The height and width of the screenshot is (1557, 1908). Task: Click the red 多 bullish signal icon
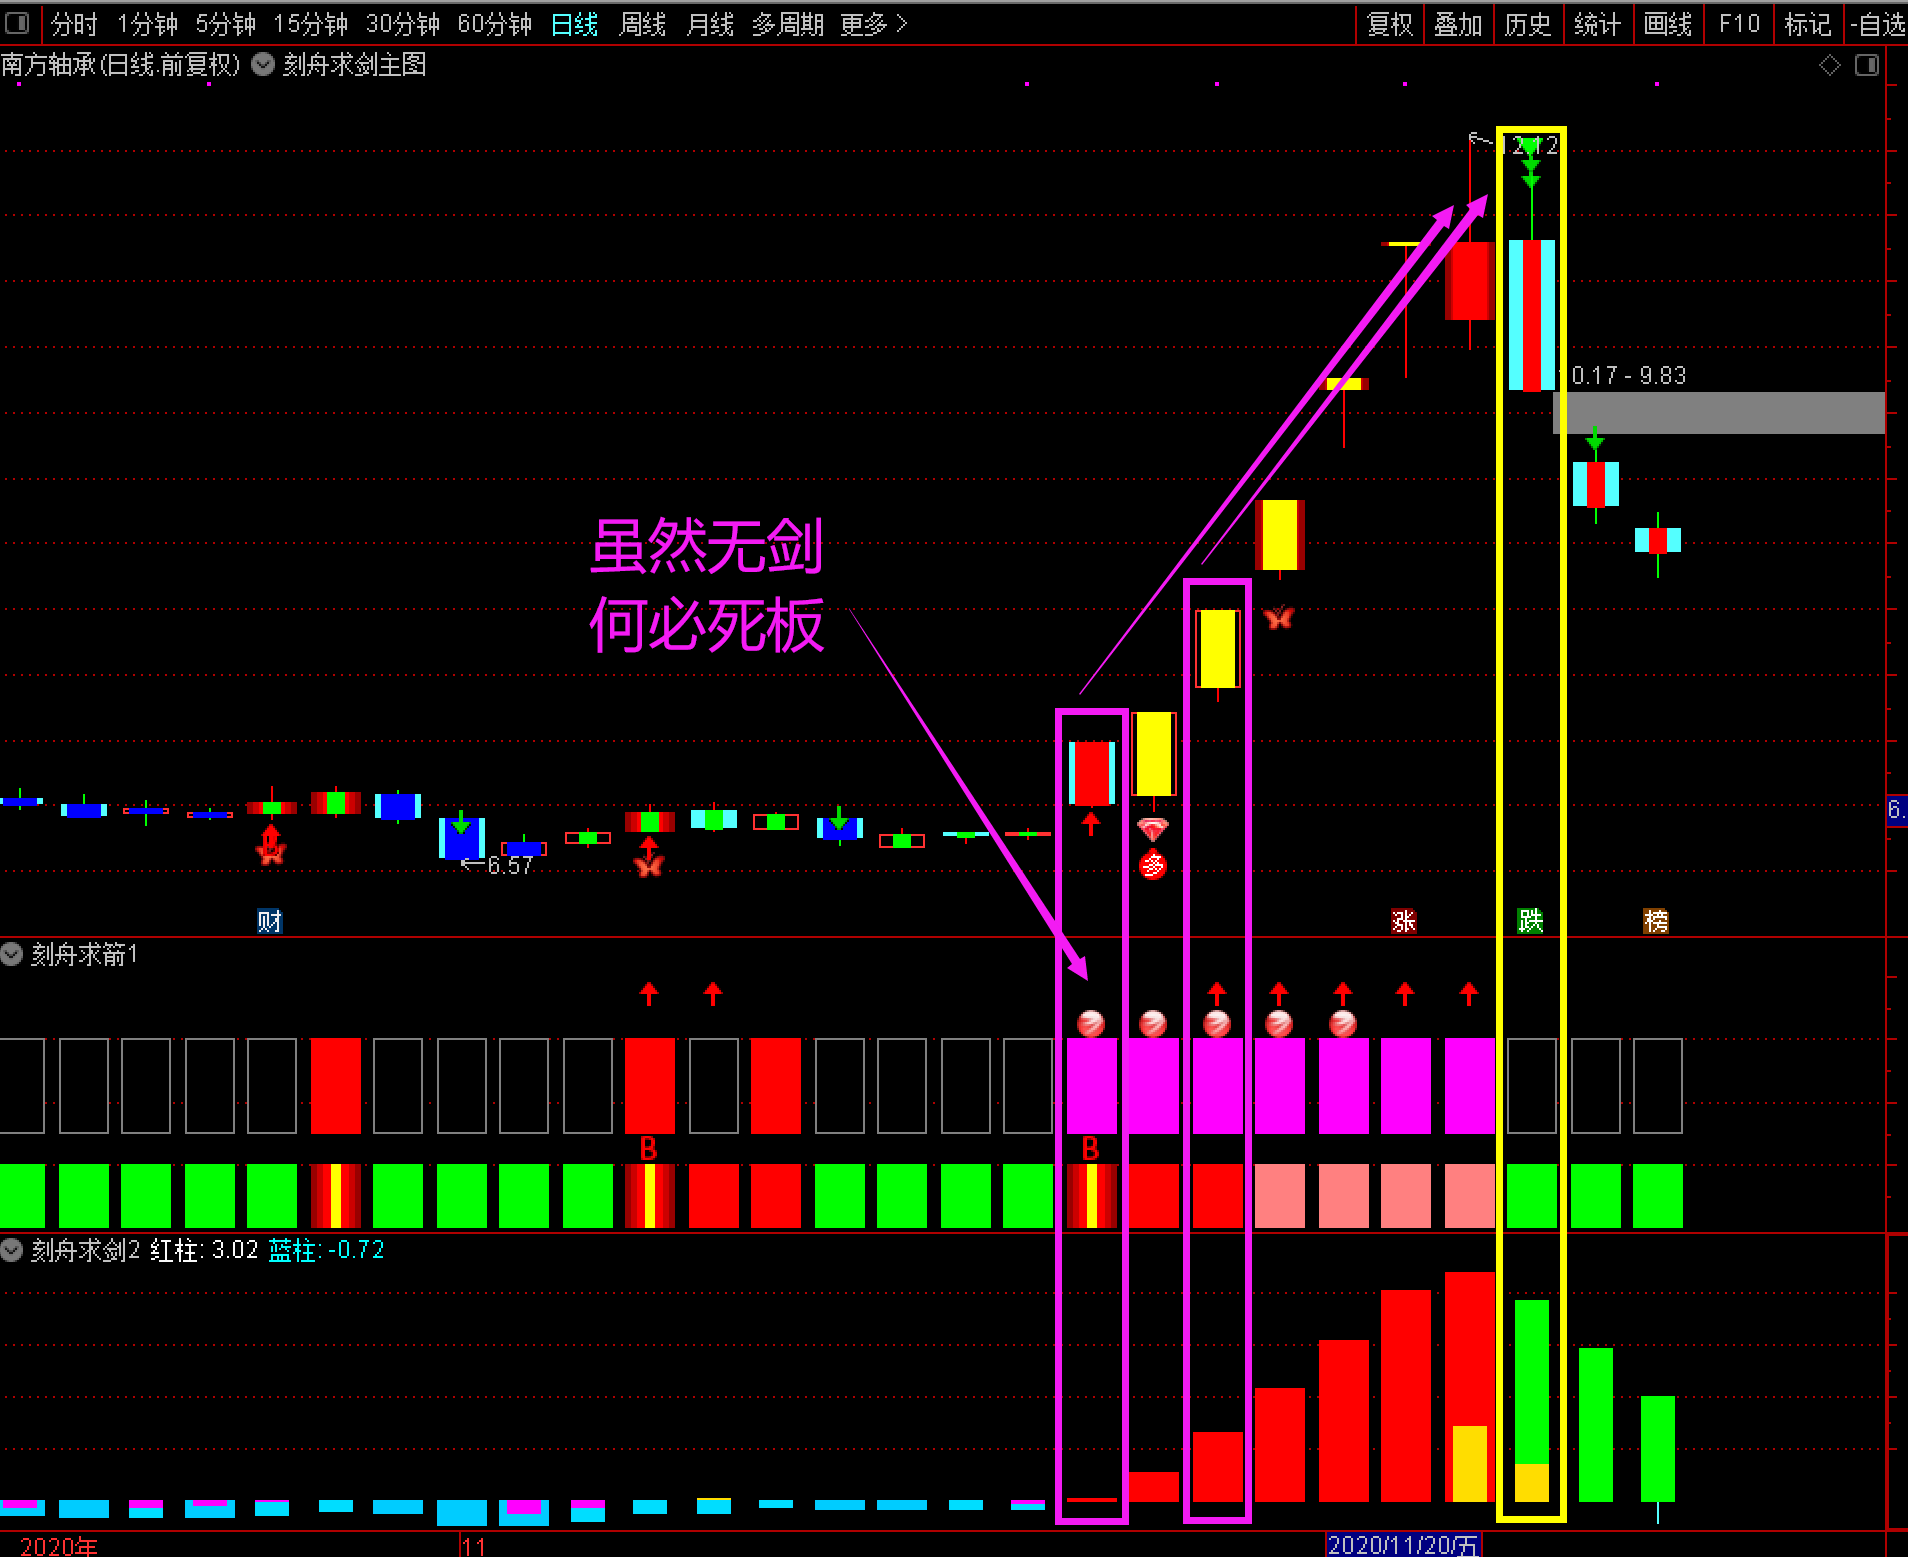click(x=1153, y=865)
